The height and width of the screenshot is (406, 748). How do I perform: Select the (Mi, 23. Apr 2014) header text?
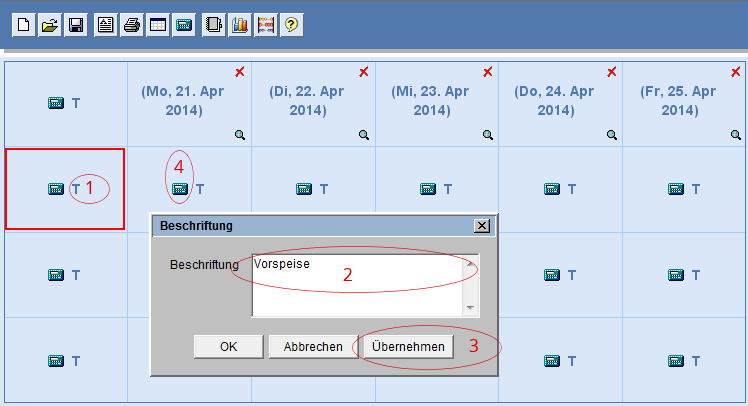pos(432,101)
